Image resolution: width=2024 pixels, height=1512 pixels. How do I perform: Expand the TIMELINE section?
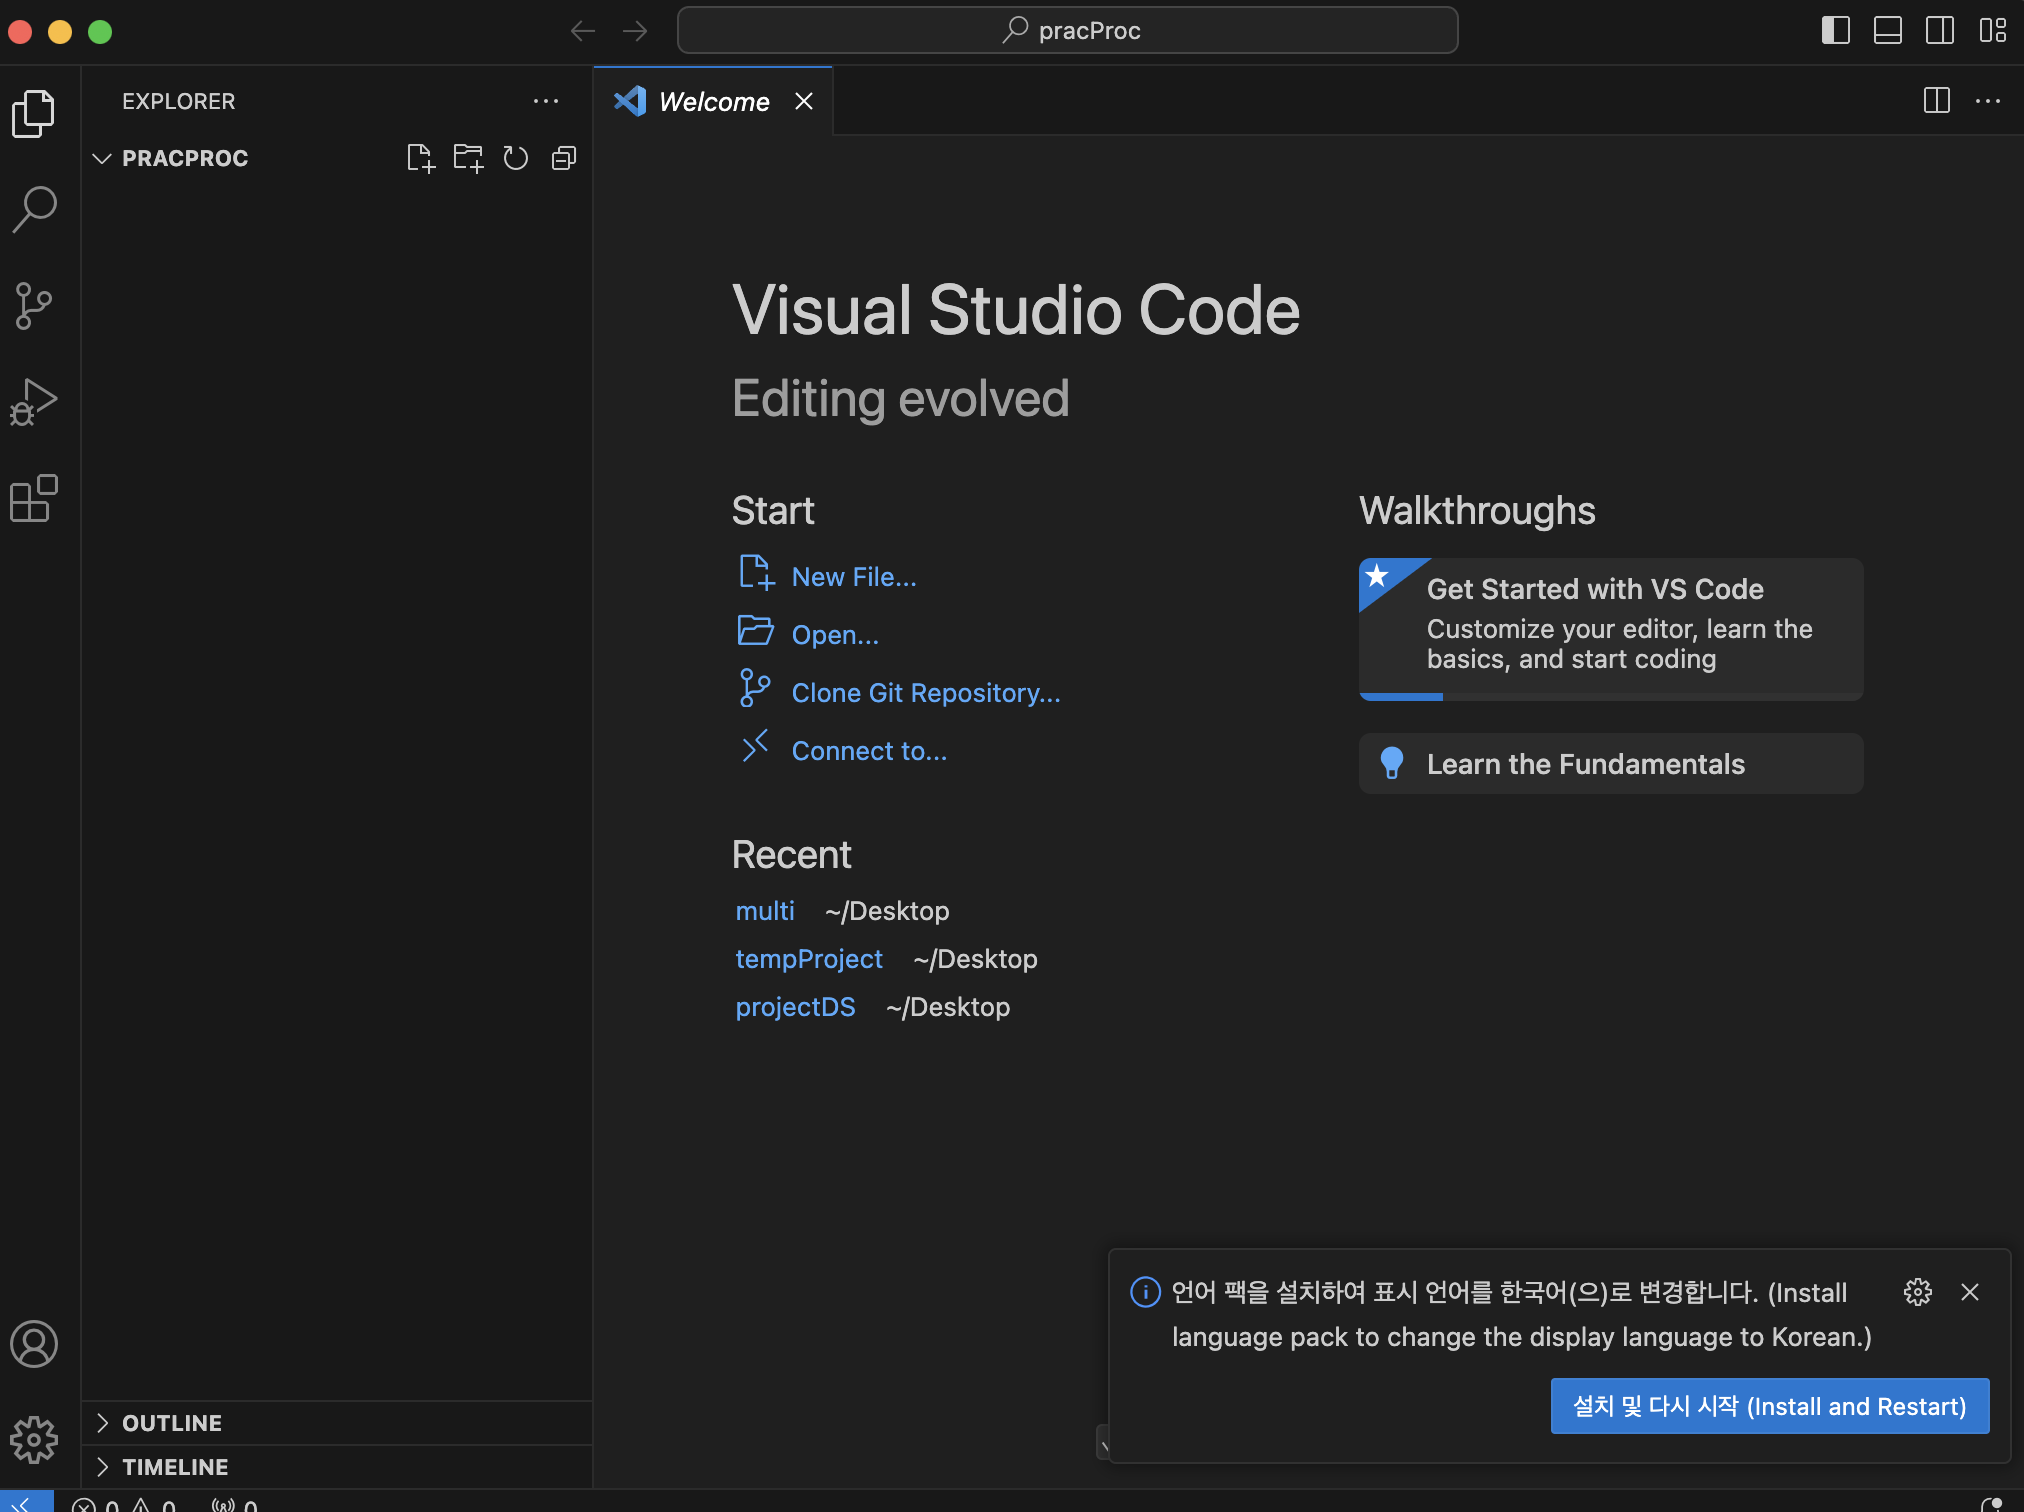pos(175,1467)
